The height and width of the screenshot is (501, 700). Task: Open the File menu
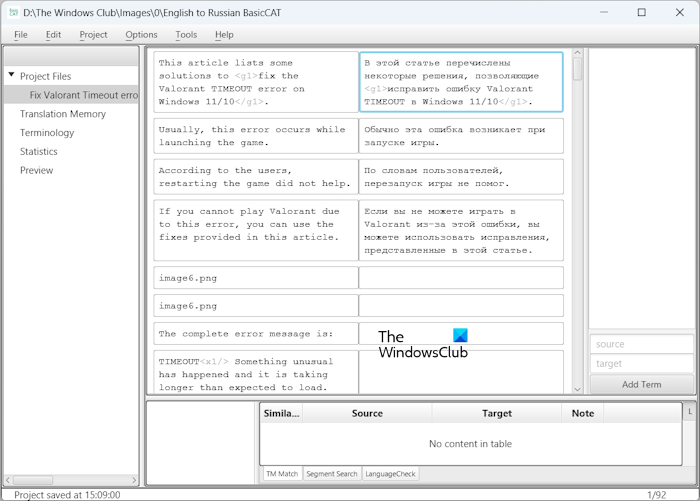pos(21,34)
